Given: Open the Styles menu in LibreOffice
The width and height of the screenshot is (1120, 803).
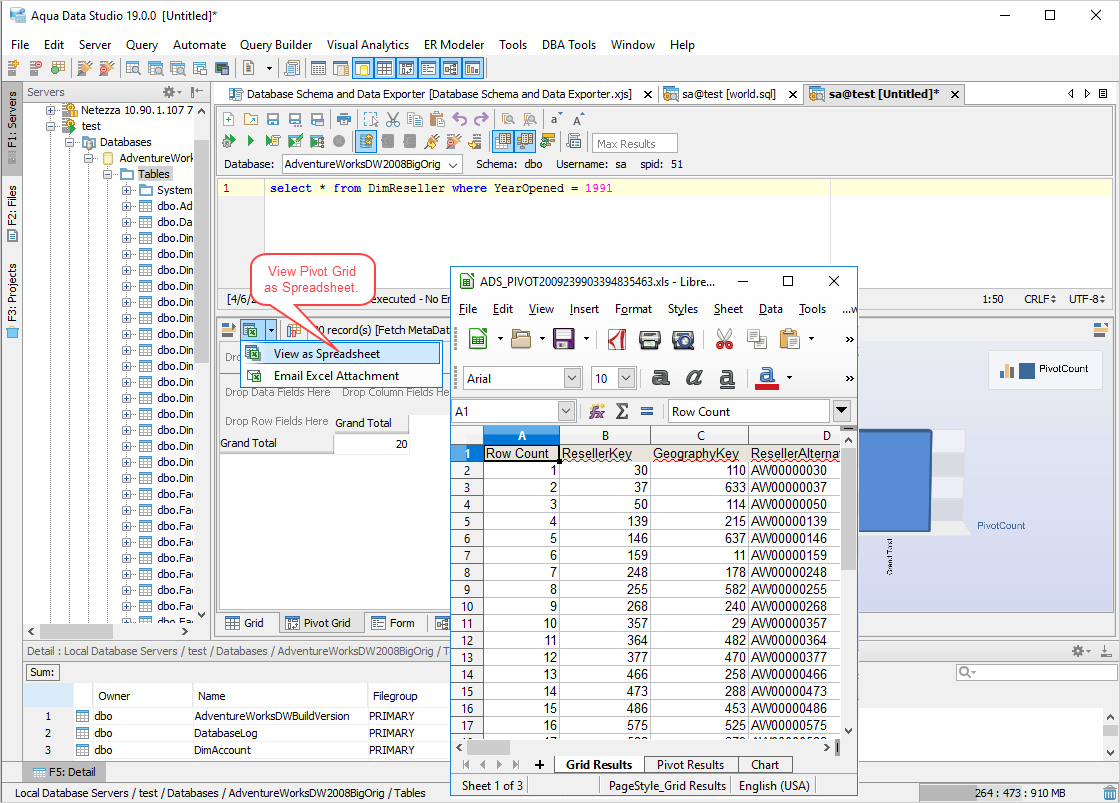Looking at the screenshot, I should 683,309.
